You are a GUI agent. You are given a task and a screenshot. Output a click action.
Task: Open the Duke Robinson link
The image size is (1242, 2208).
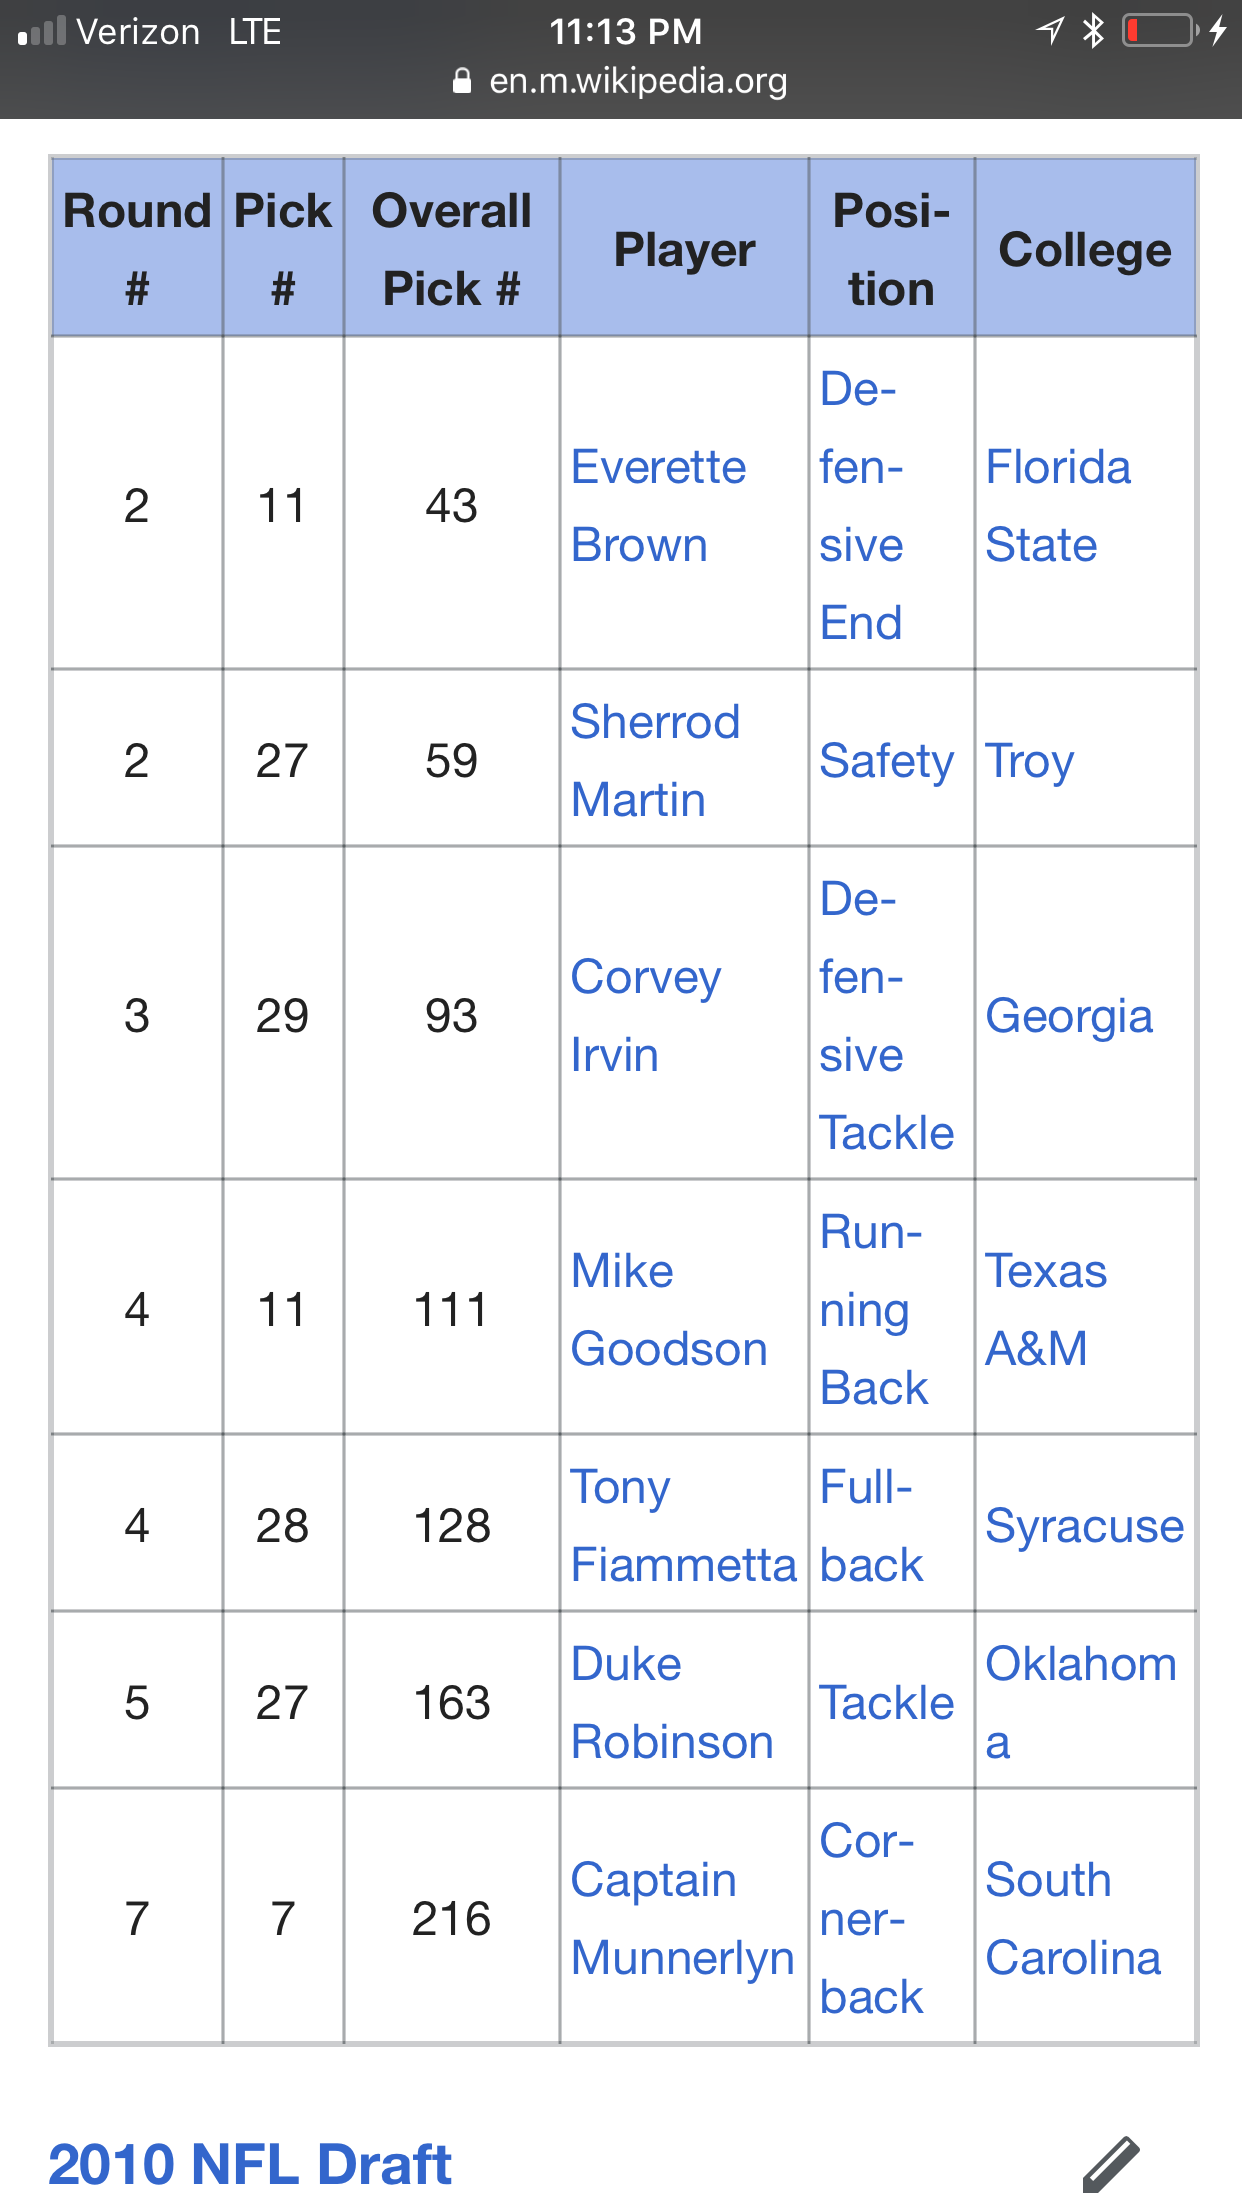click(672, 1703)
